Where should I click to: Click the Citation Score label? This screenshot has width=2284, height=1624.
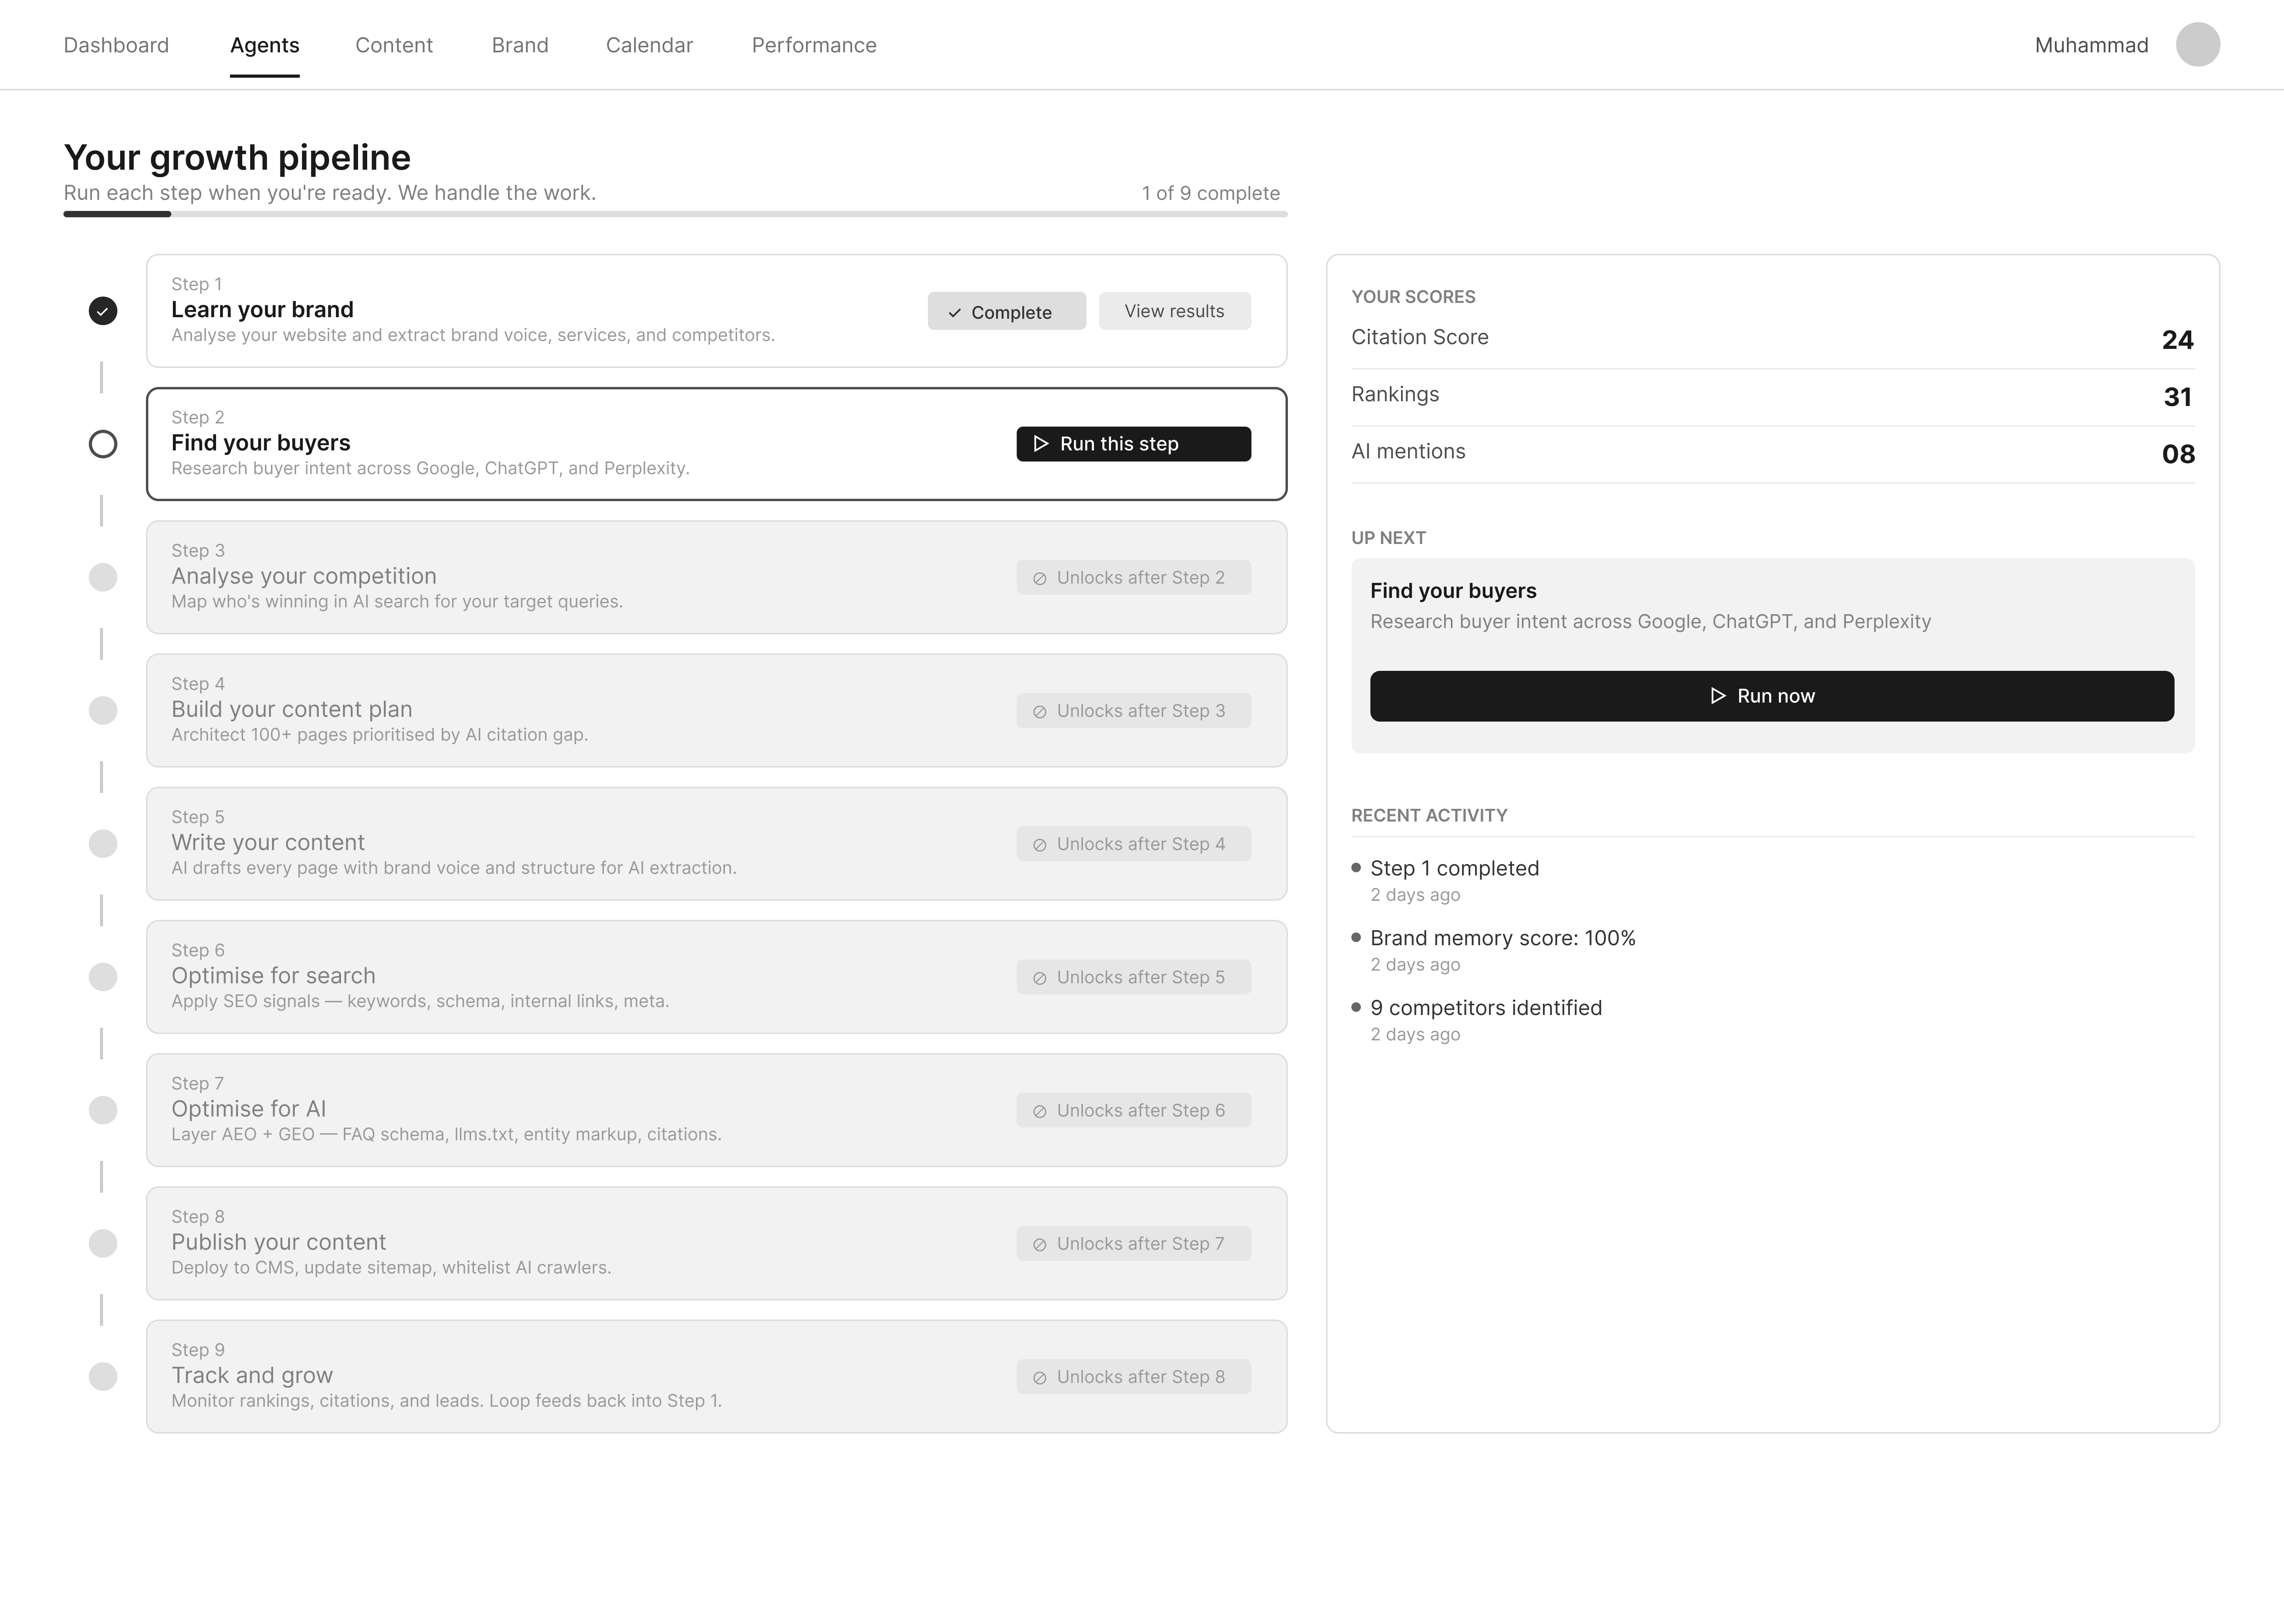tap(1419, 337)
